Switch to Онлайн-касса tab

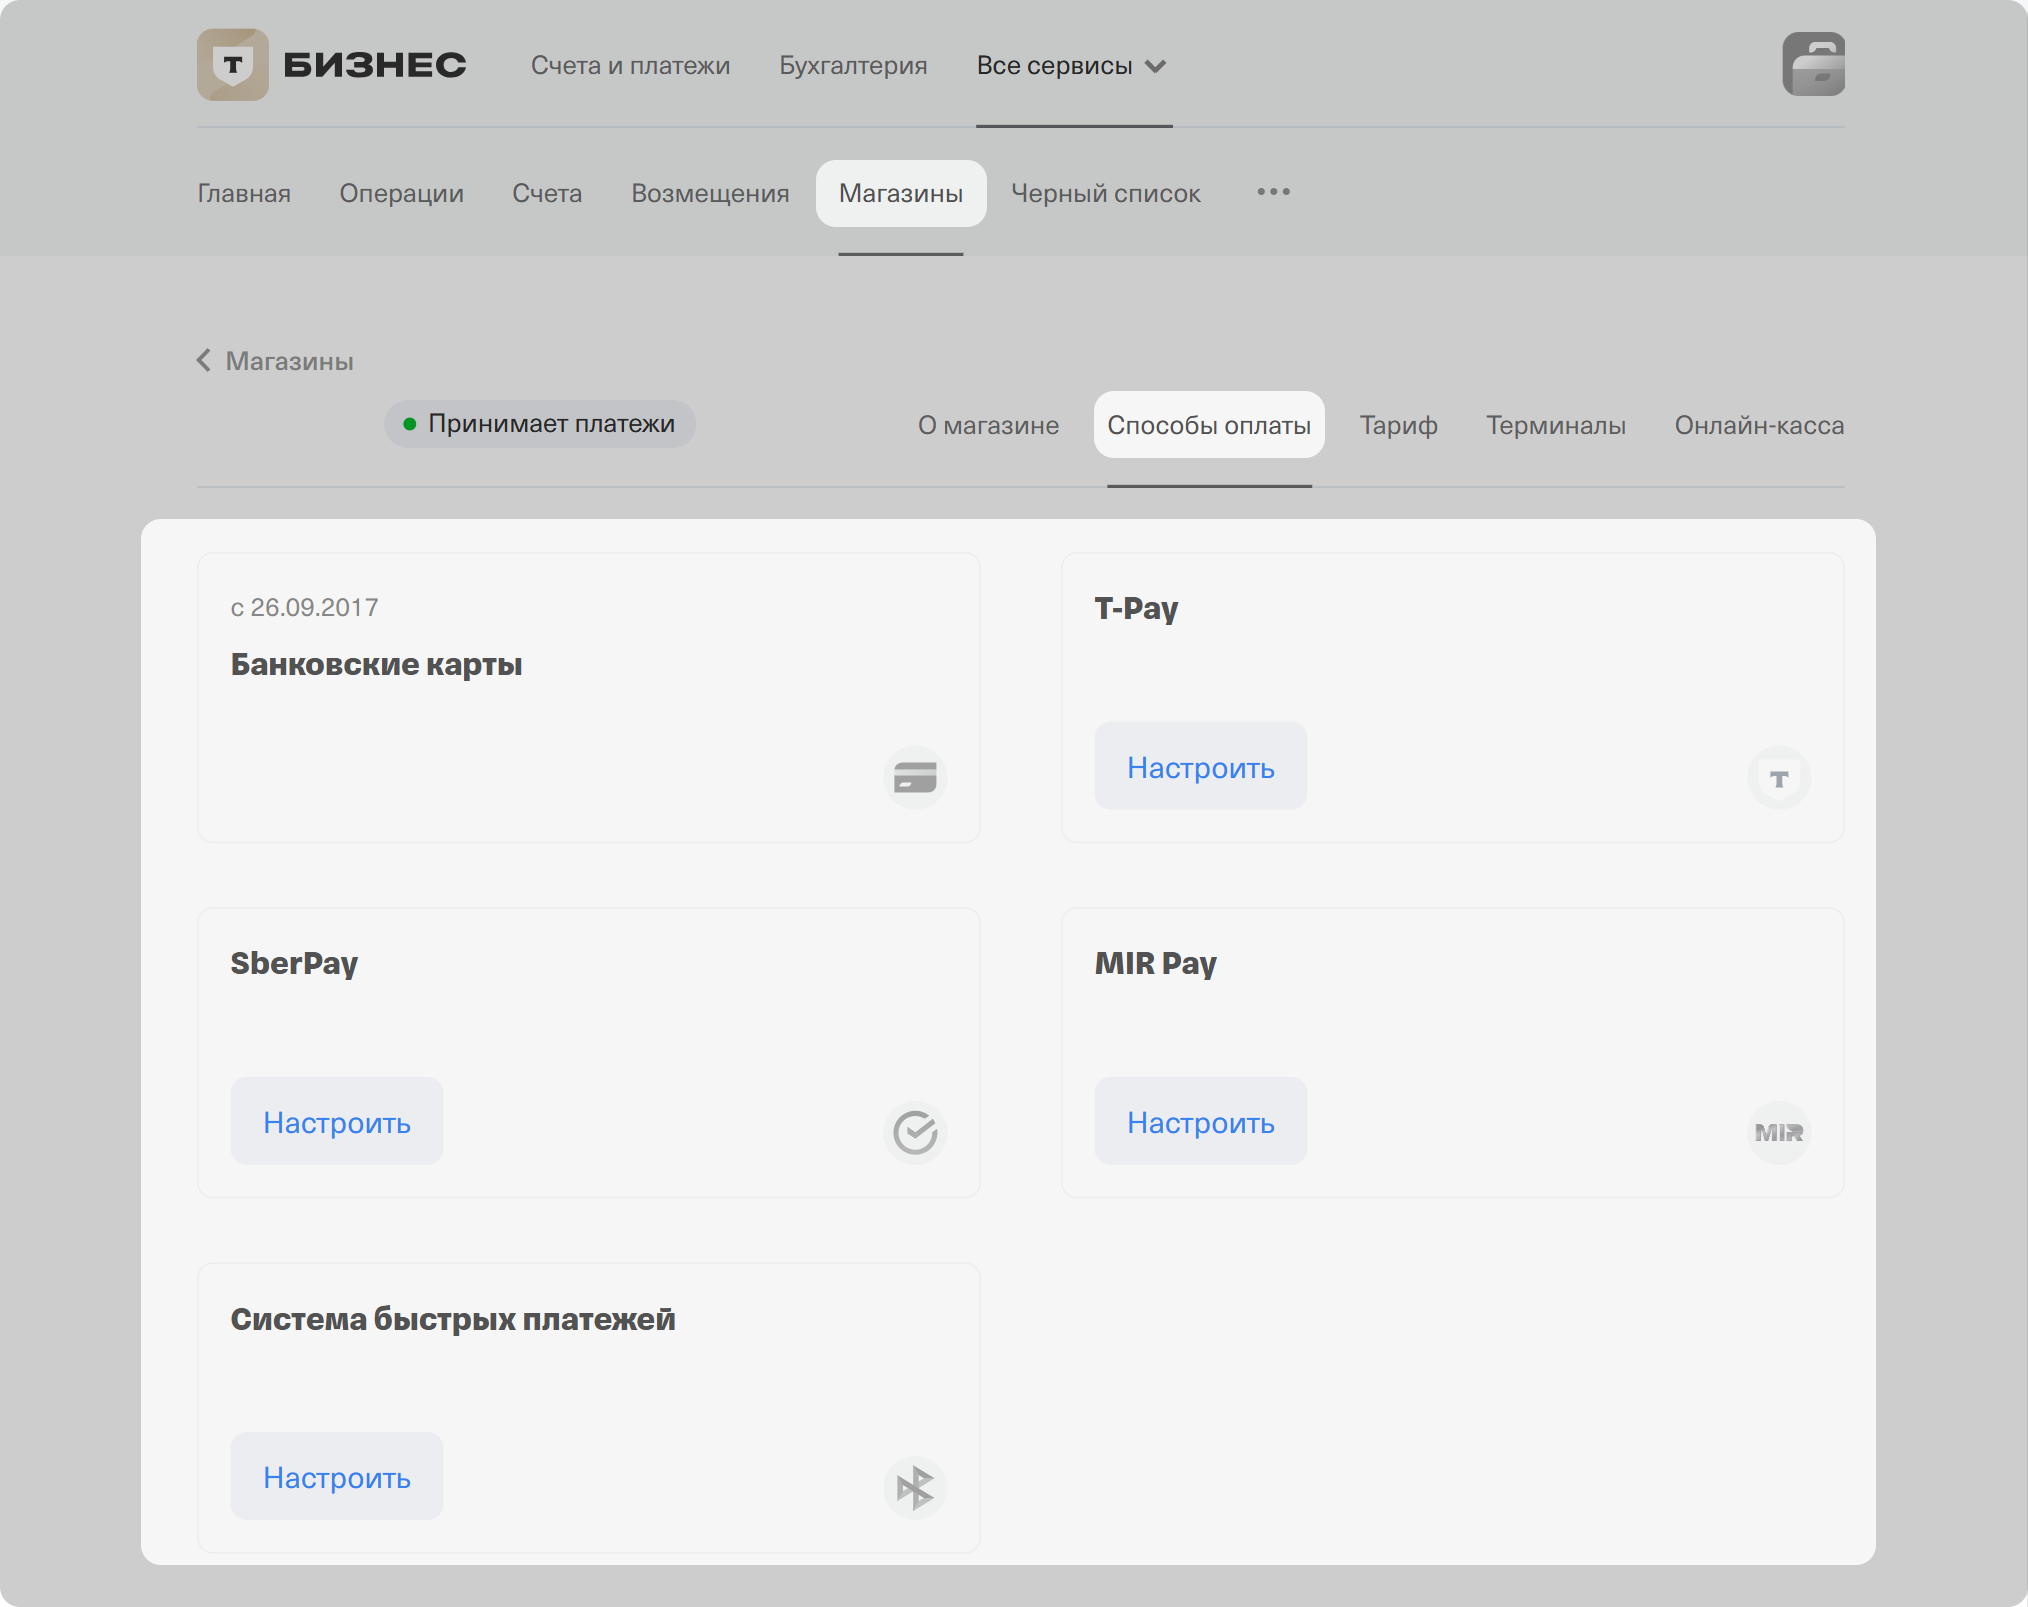coord(1759,425)
